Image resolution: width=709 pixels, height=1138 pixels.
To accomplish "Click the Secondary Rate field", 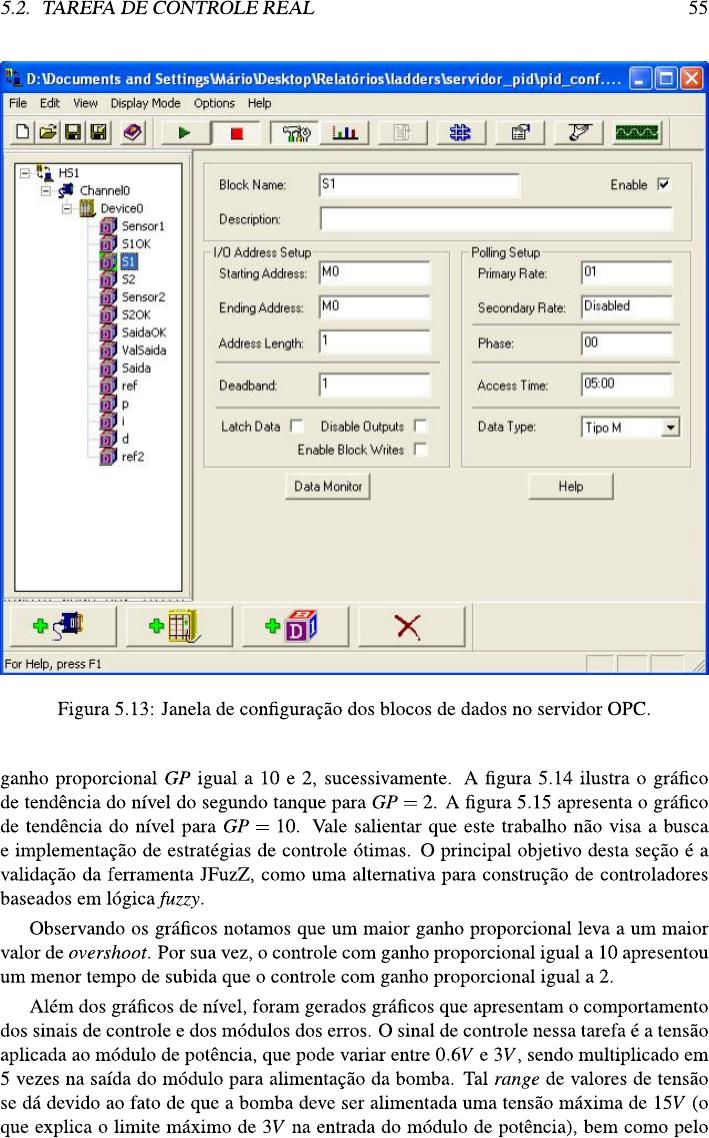I will pos(627,307).
